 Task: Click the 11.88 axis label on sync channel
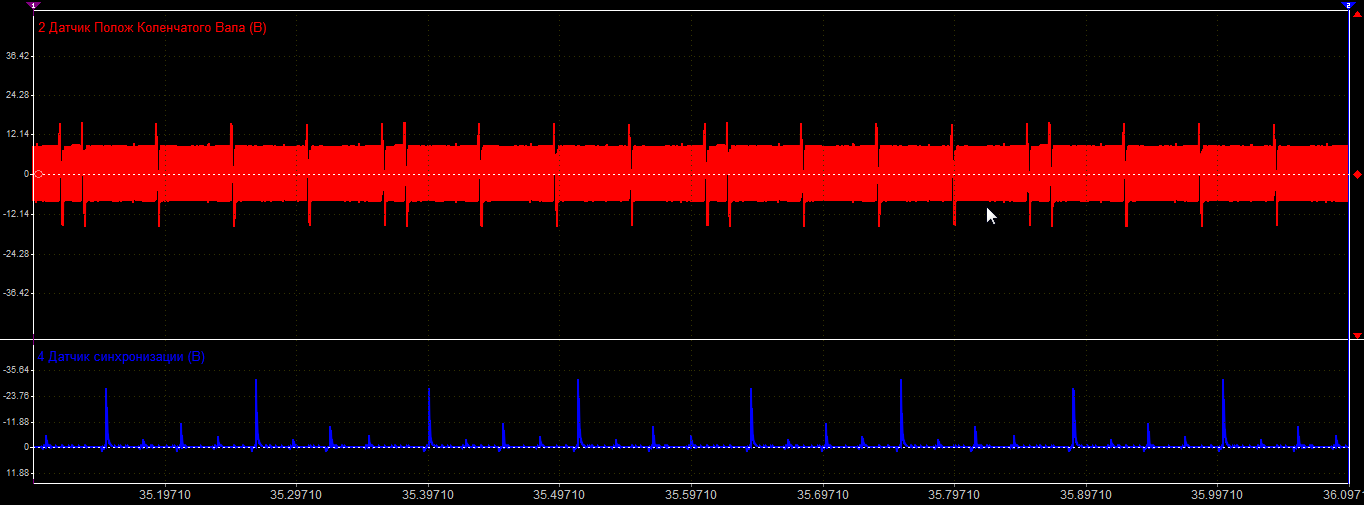pos(17,473)
